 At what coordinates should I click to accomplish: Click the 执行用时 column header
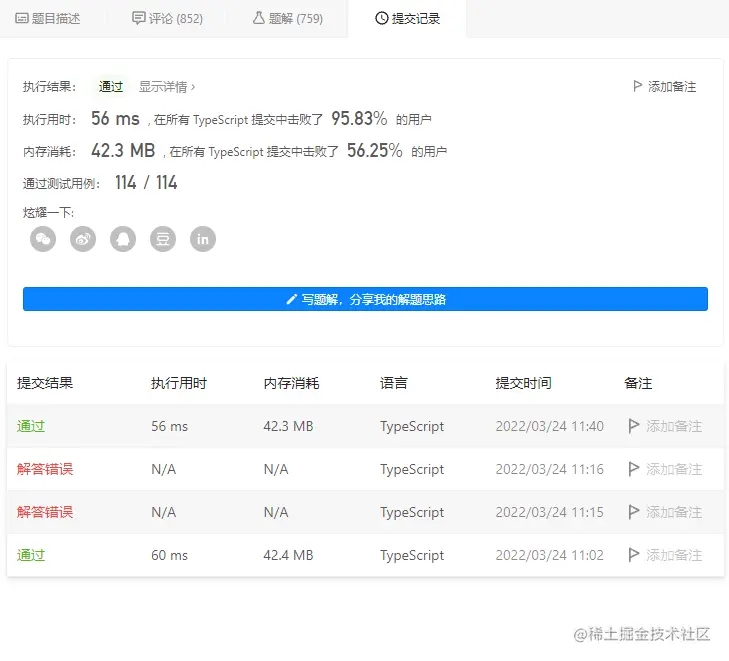pyautogui.click(x=179, y=383)
